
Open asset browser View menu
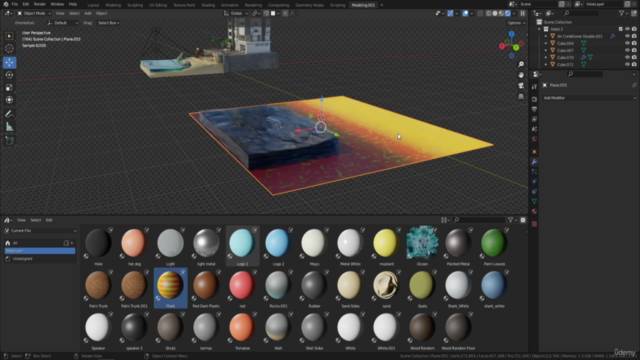(21, 220)
